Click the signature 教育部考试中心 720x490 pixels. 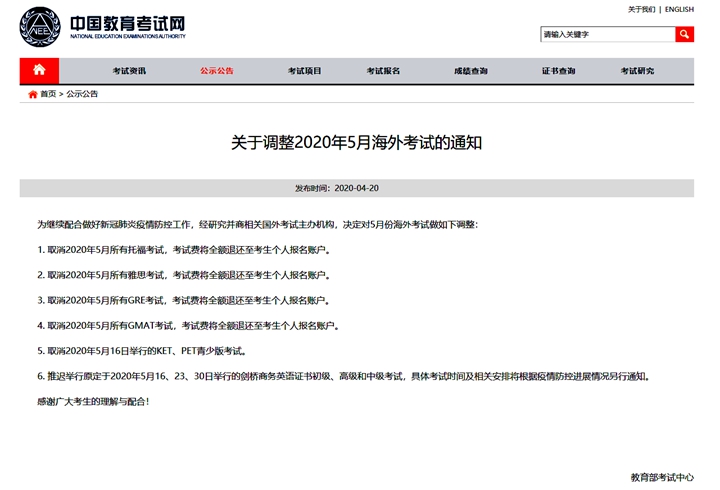tap(662, 478)
